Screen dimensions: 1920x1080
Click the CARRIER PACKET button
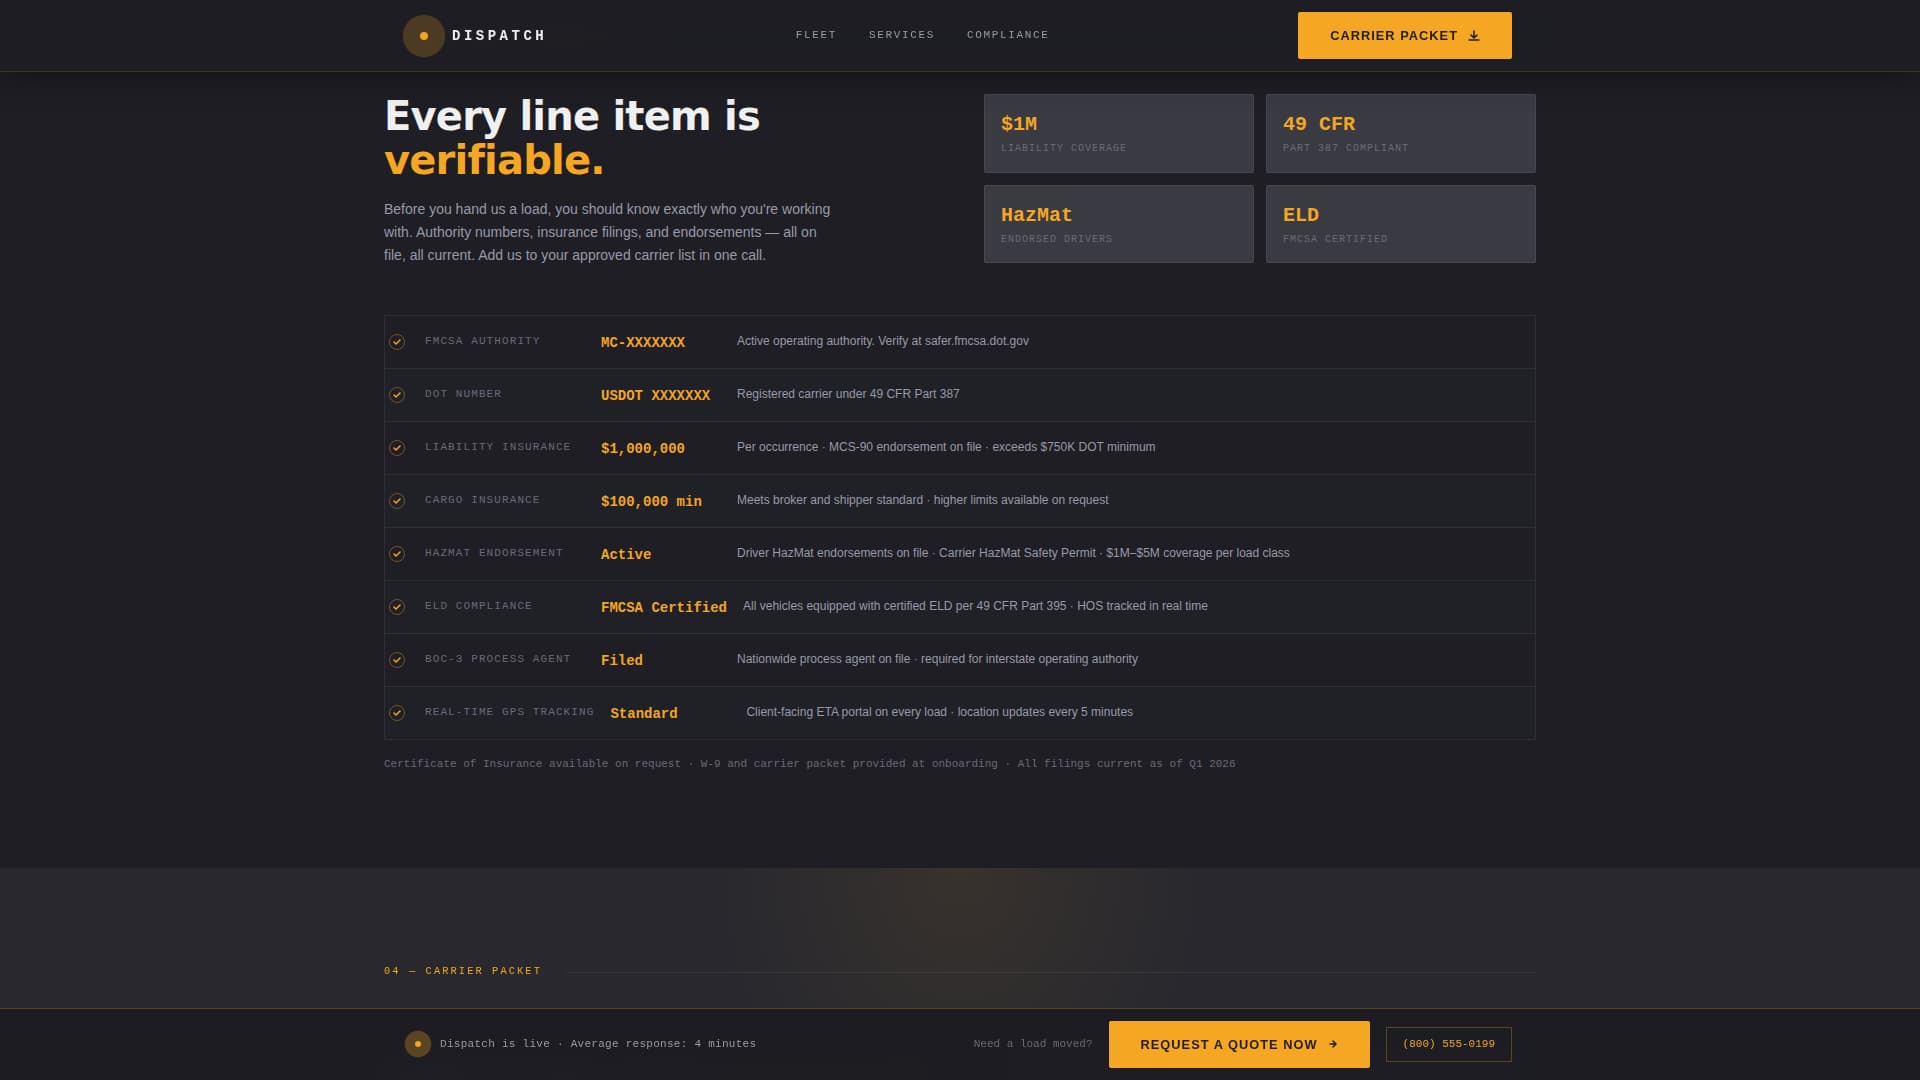1404,35
